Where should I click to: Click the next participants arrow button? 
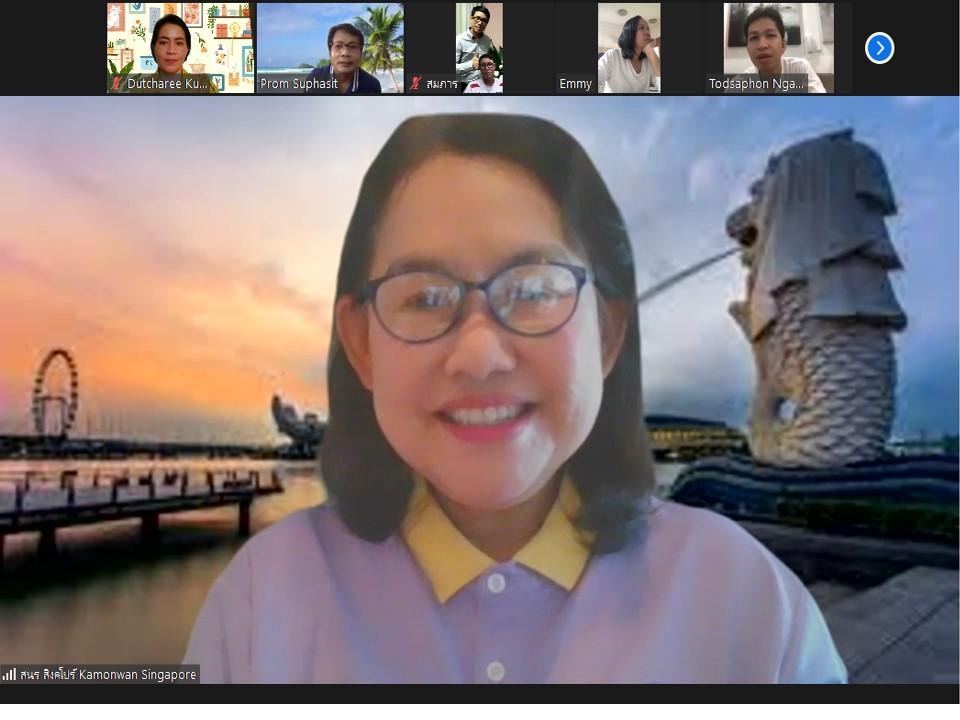tap(879, 48)
